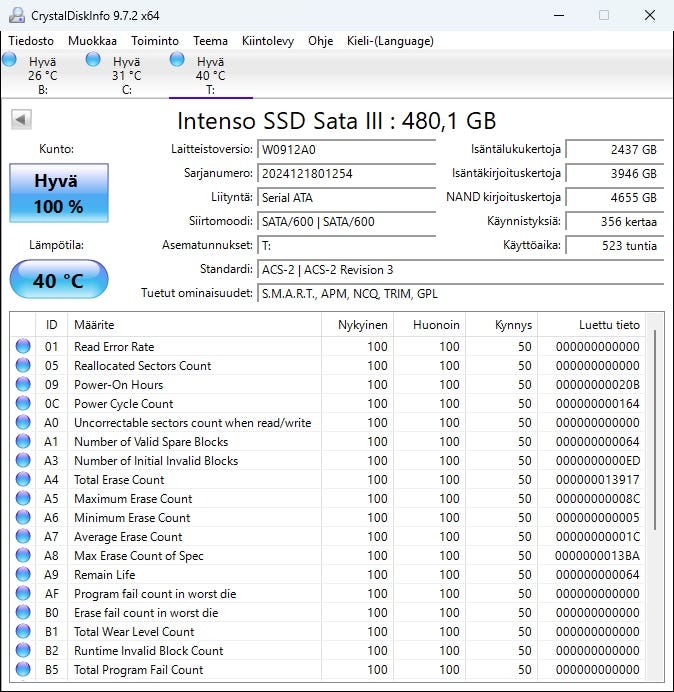The width and height of the screenshot is (674, 692).
Task: Click the Luettu tieto column header
Action: pos(608,325)
